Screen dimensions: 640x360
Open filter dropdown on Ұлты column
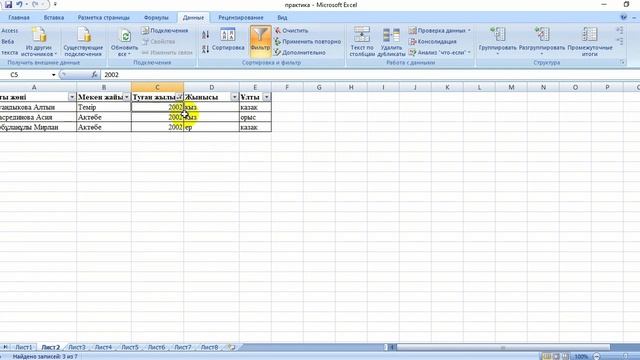pyautogui.click(x=266, y=97)
